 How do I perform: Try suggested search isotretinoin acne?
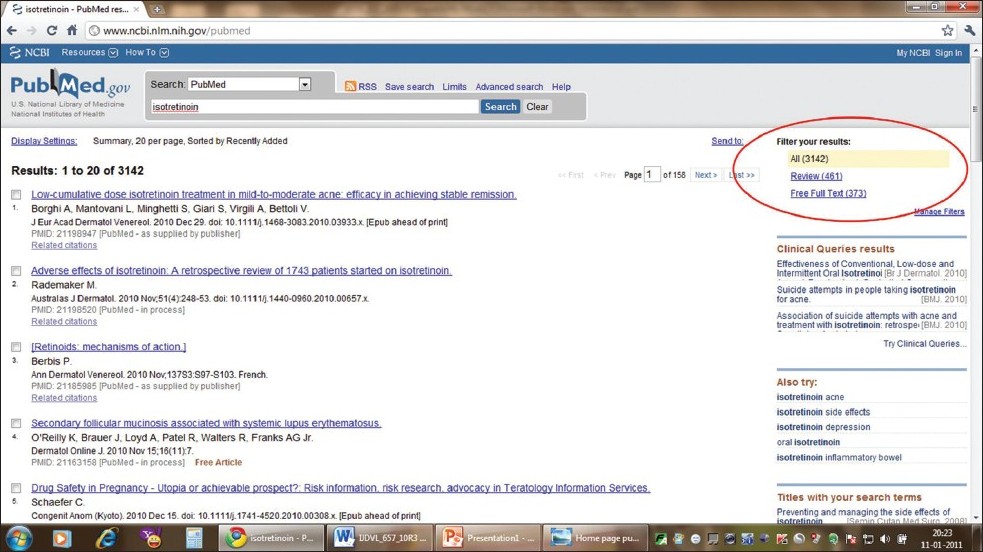[x=810, y=397]
